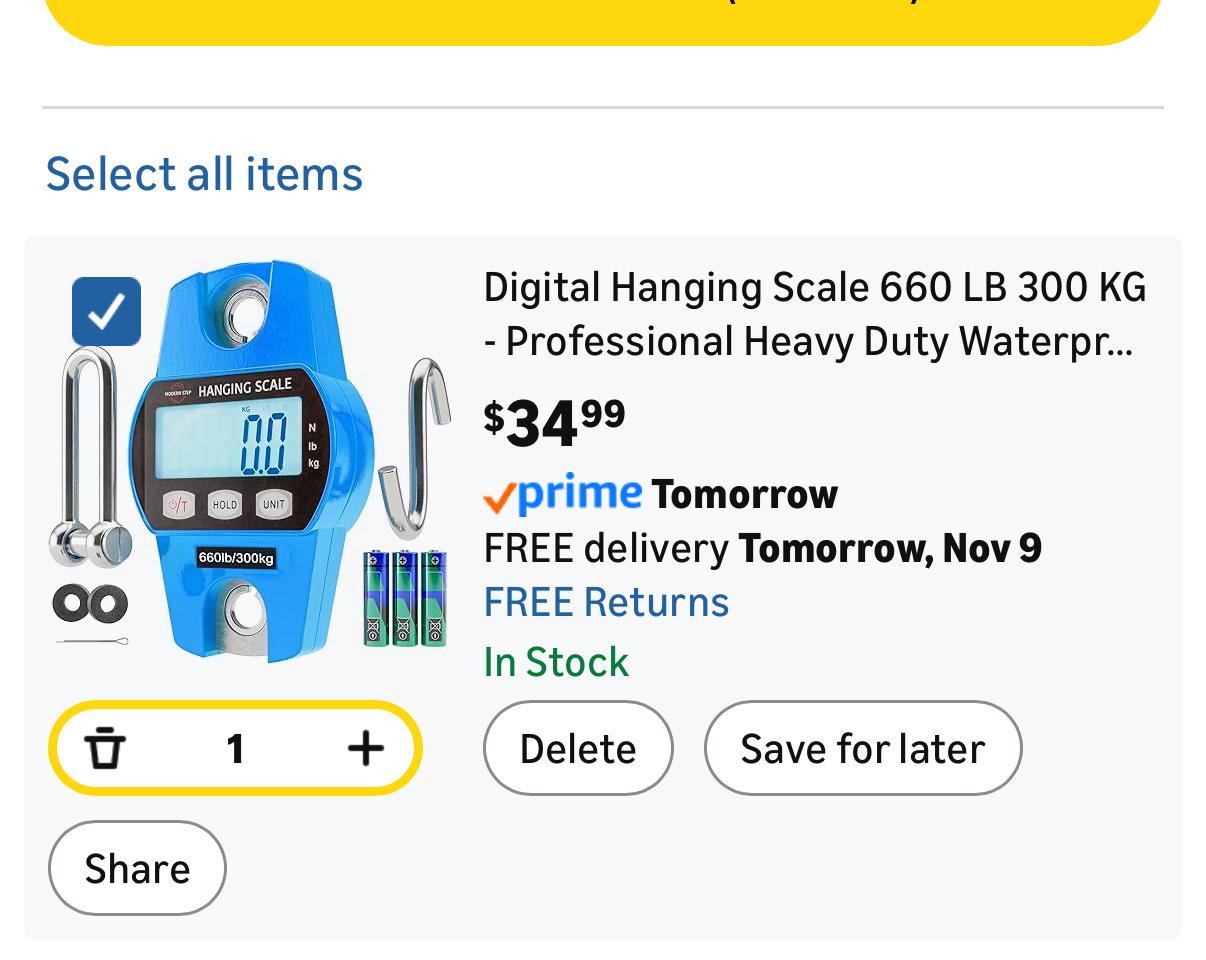The height and width of the screenshot is (960, 1206).
Task: Click the Save for later button
Action: click(862, 748)
